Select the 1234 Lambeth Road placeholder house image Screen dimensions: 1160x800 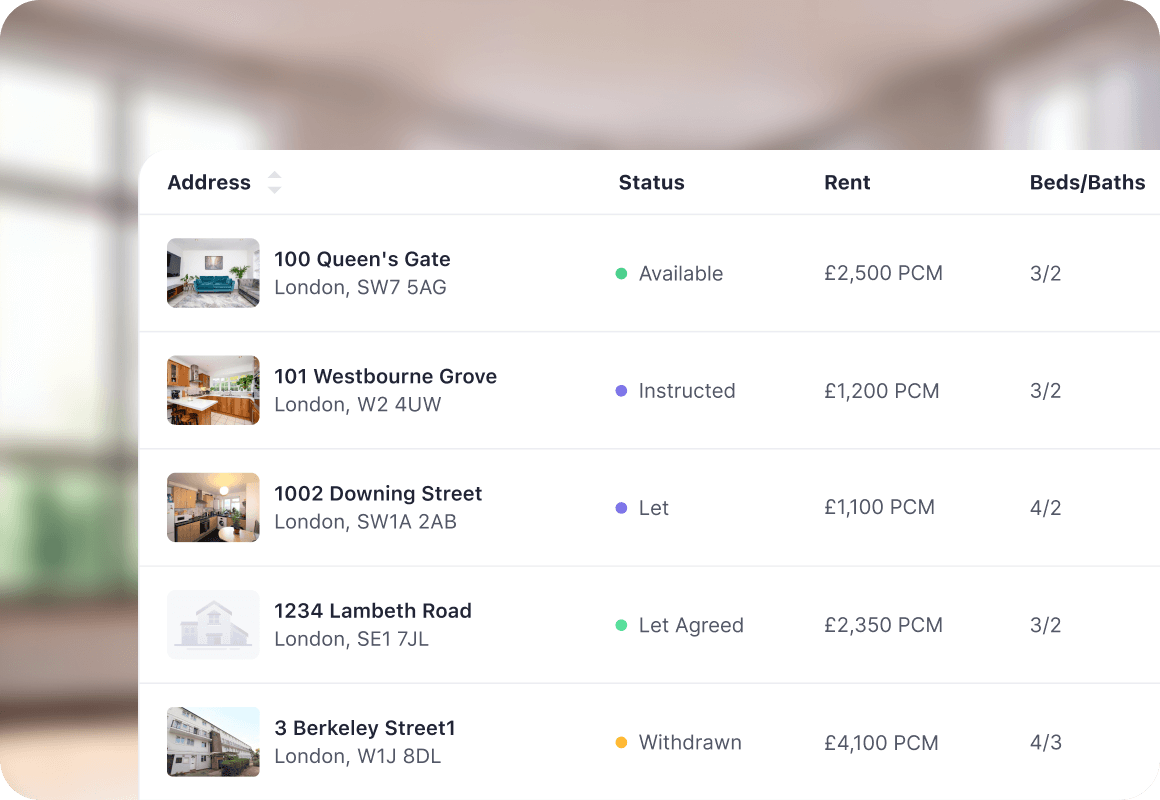point(213,624)
